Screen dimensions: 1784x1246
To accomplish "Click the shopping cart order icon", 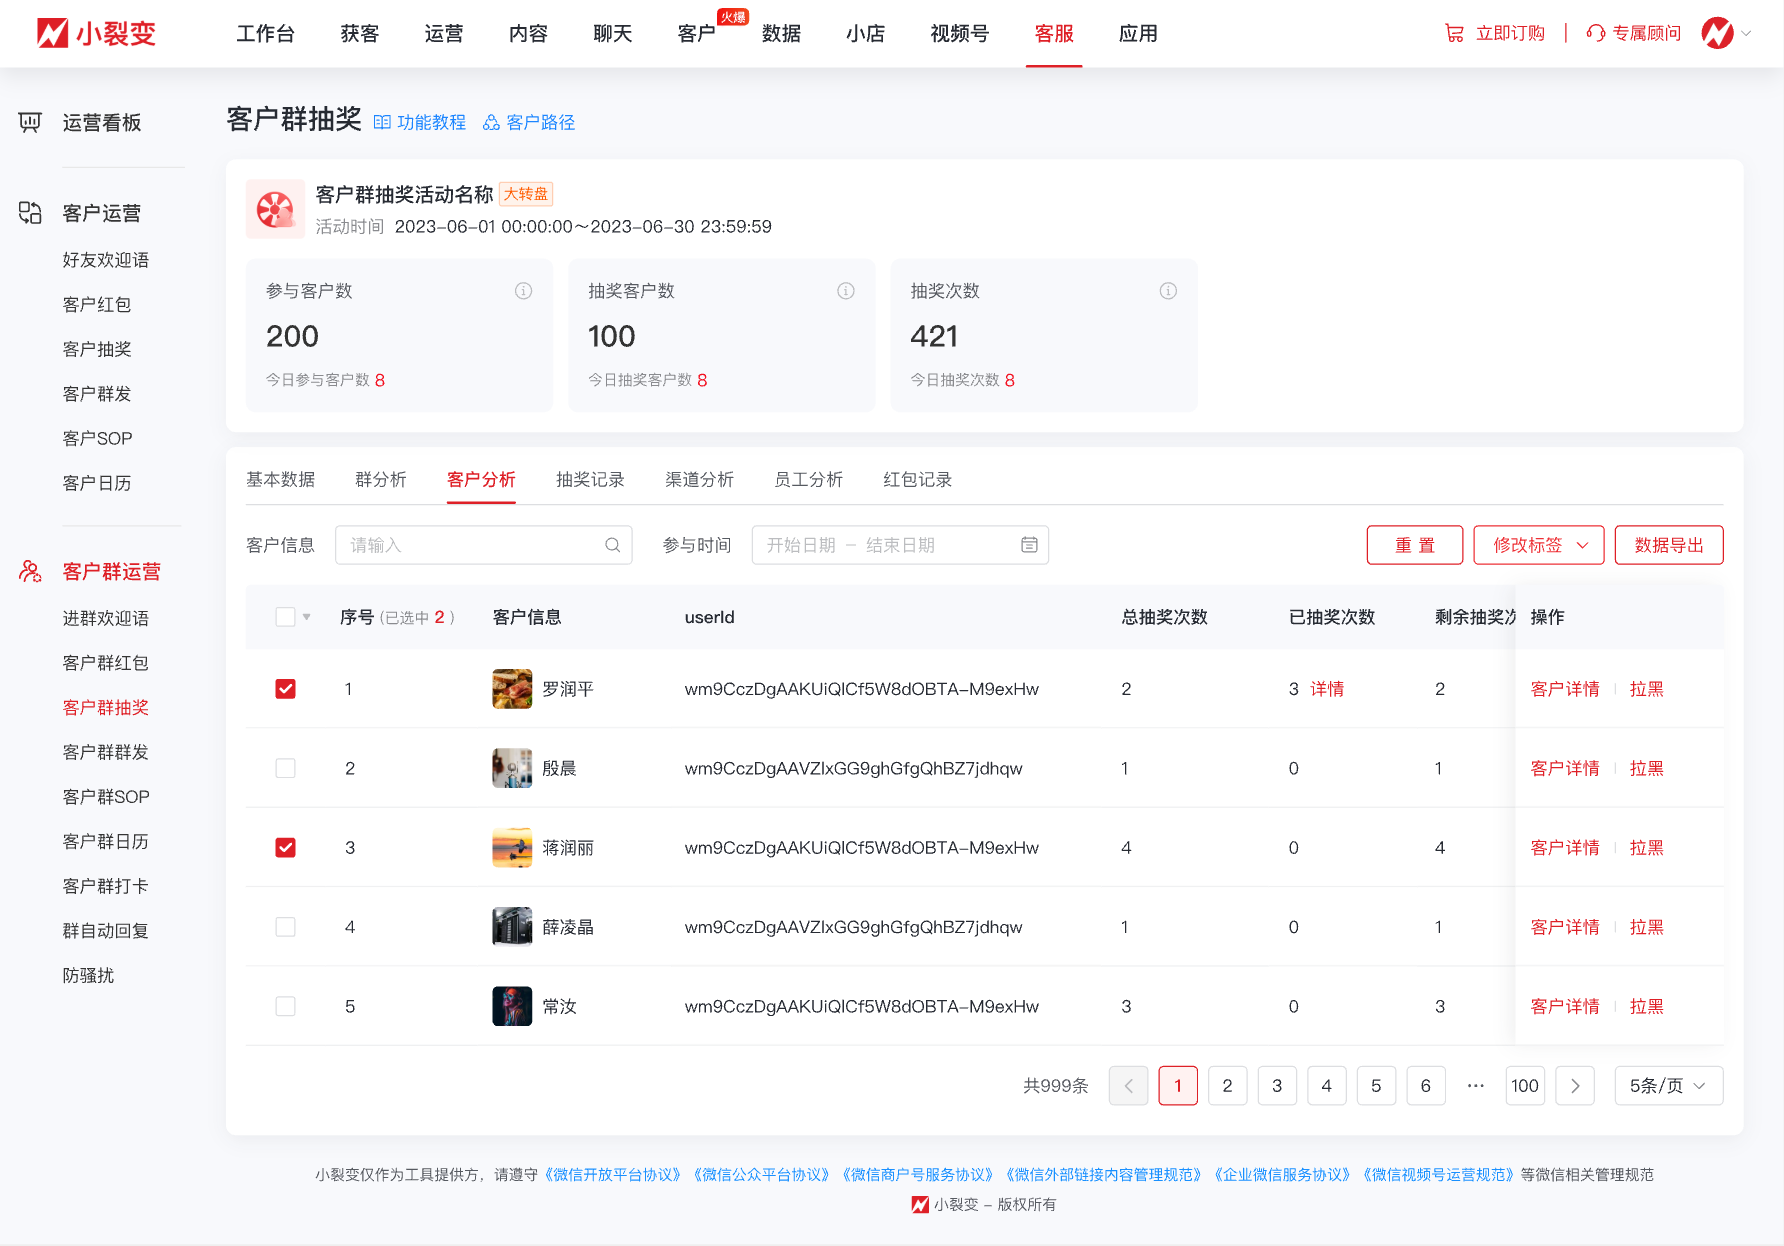I will [1454, 33].
